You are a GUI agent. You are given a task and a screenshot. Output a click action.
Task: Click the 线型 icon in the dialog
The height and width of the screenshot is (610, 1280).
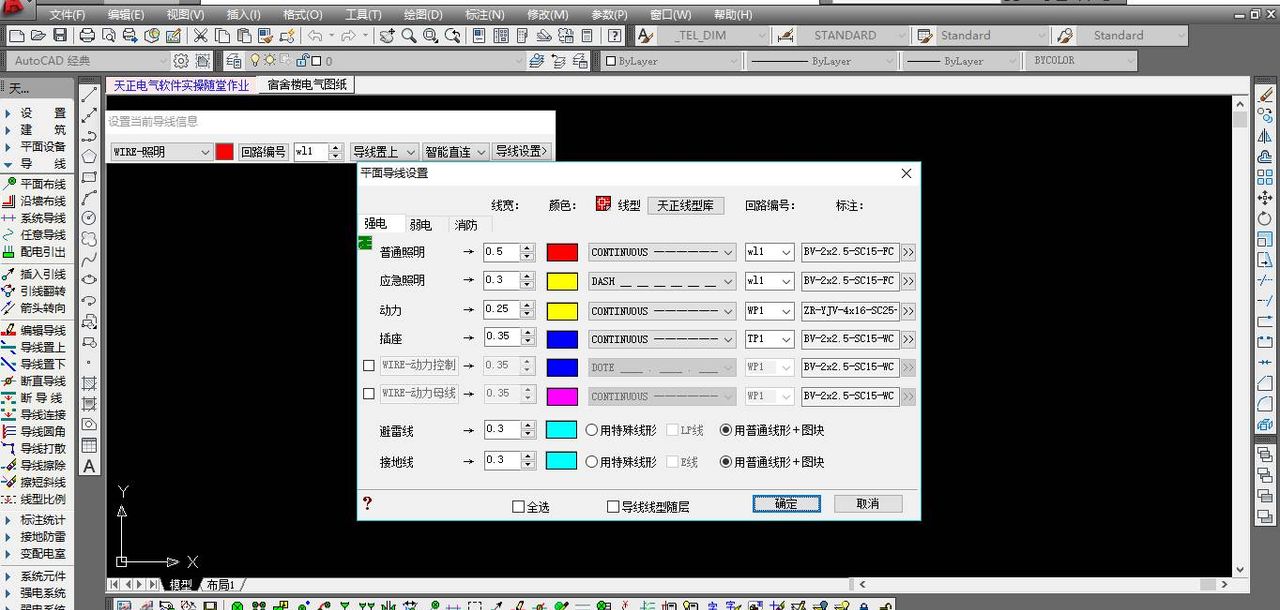pos(602,204)
